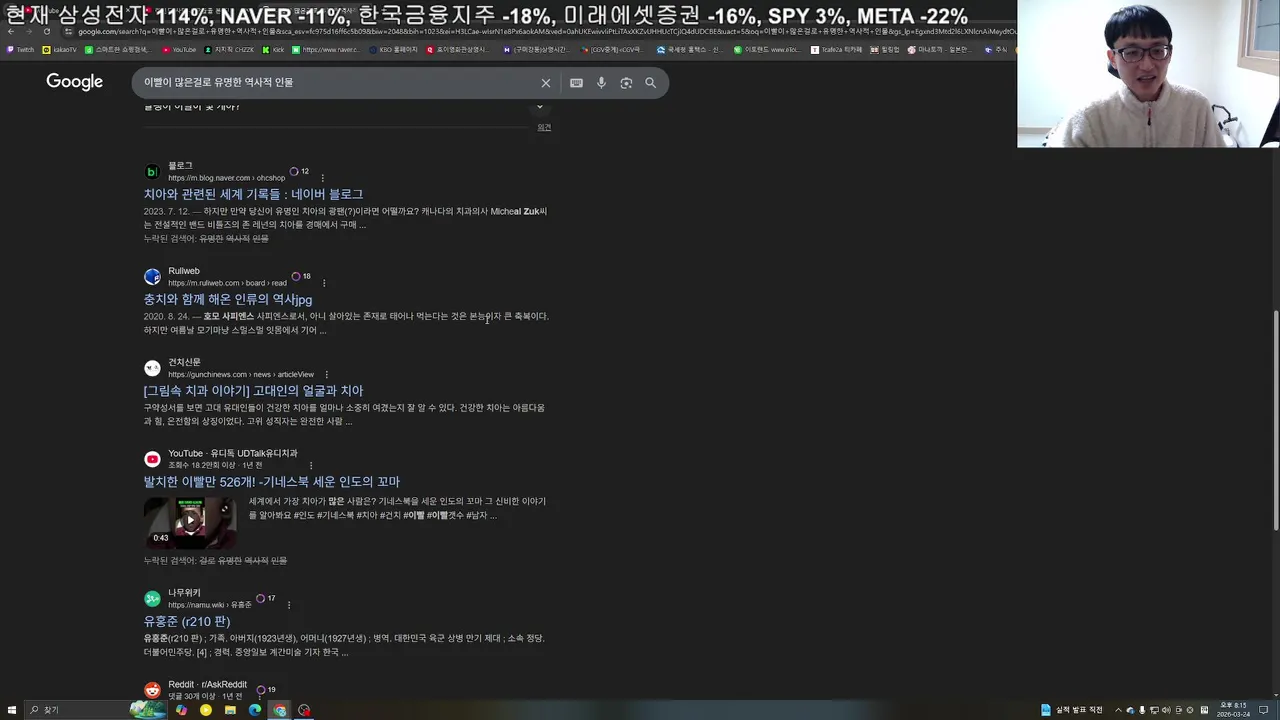The image size is (1280, 720).
Task: Submit search with the magnifier icon
Action: click(x=650, y=83)
